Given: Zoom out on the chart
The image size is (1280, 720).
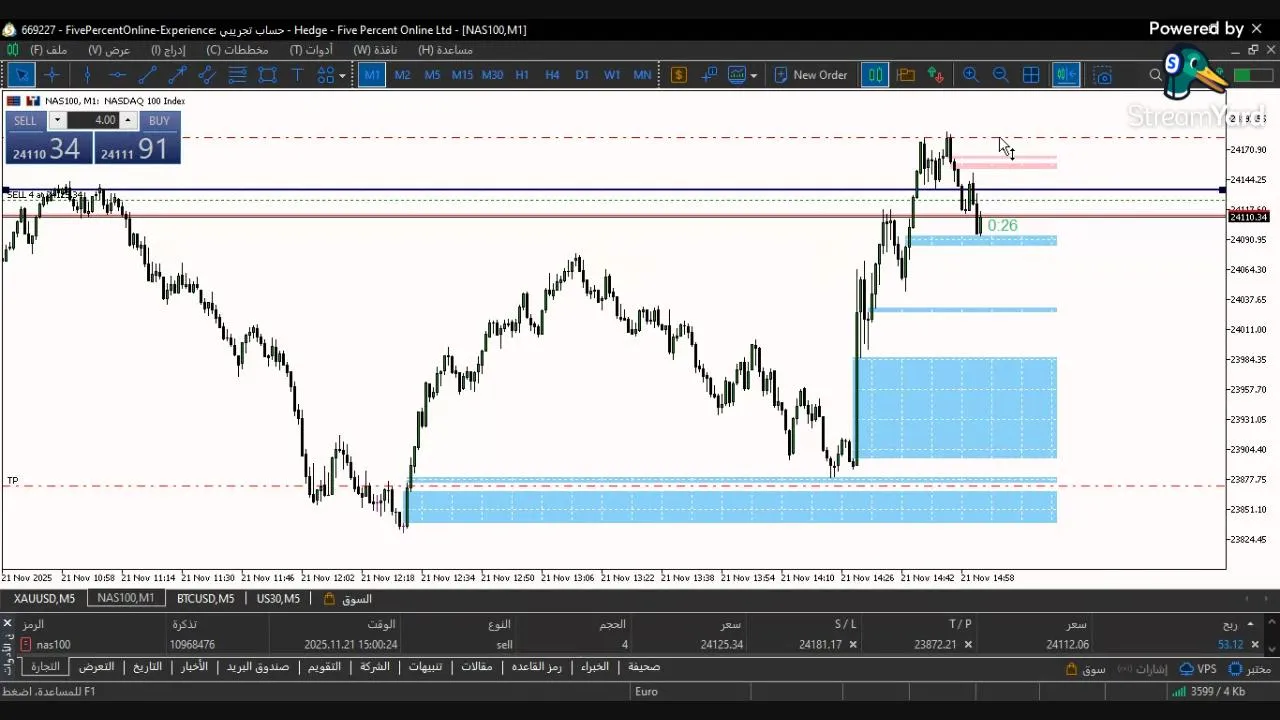Looking at the screenshot, I should point(1000,75).
